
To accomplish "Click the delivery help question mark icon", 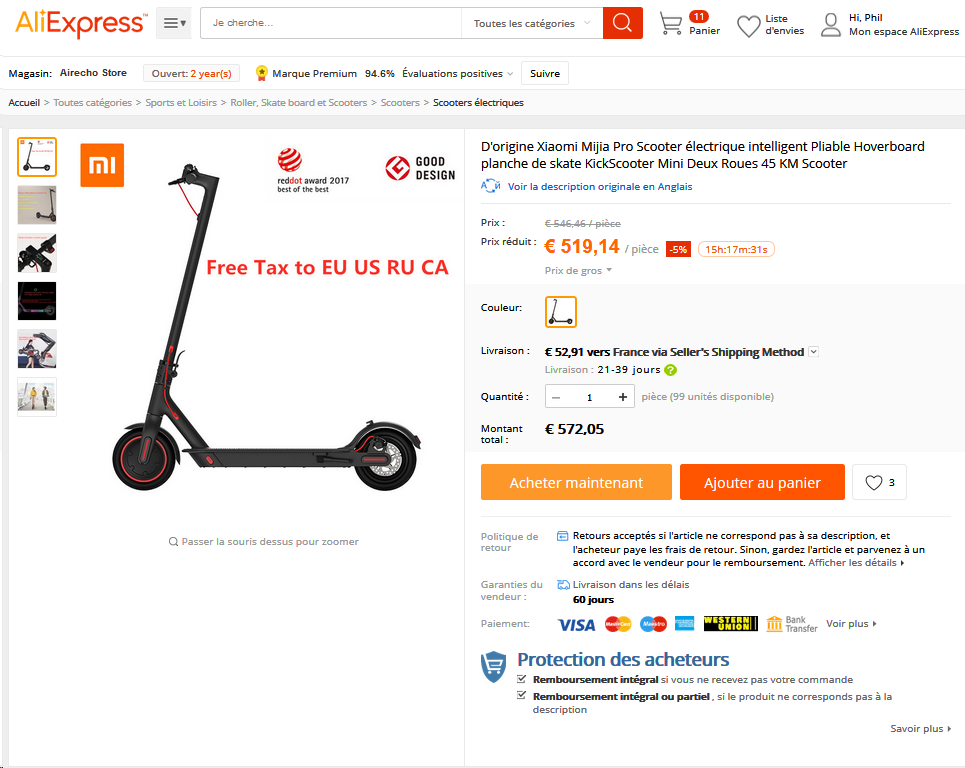I will [x=671, y=370].
